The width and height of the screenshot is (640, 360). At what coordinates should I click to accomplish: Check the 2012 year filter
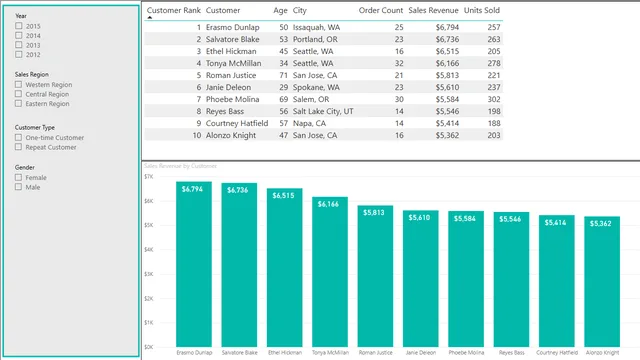coord(19,54)
